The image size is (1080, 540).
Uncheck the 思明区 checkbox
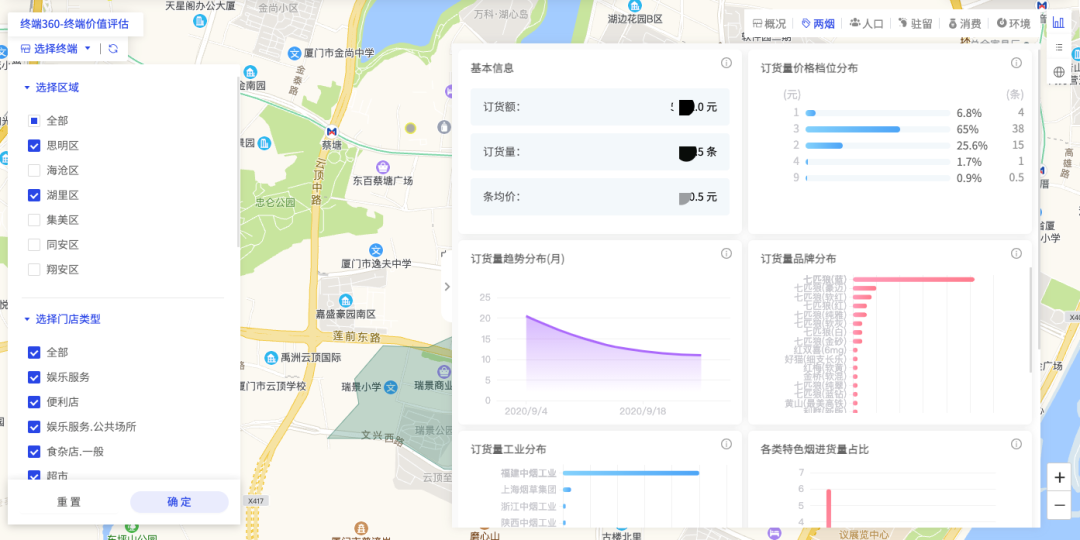pyautogui.click(x=34, y=146)
